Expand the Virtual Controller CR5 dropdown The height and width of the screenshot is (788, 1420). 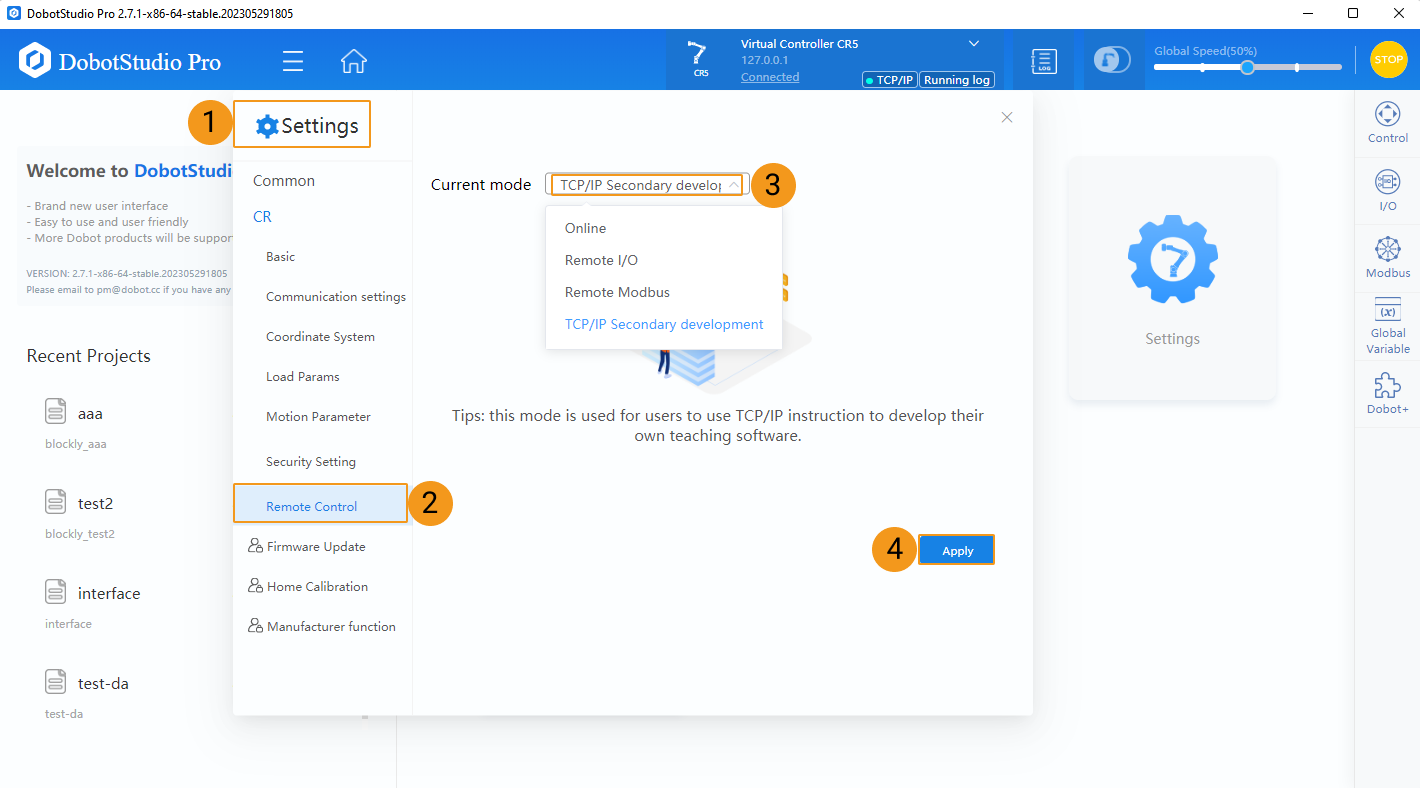tap(974, 44)
